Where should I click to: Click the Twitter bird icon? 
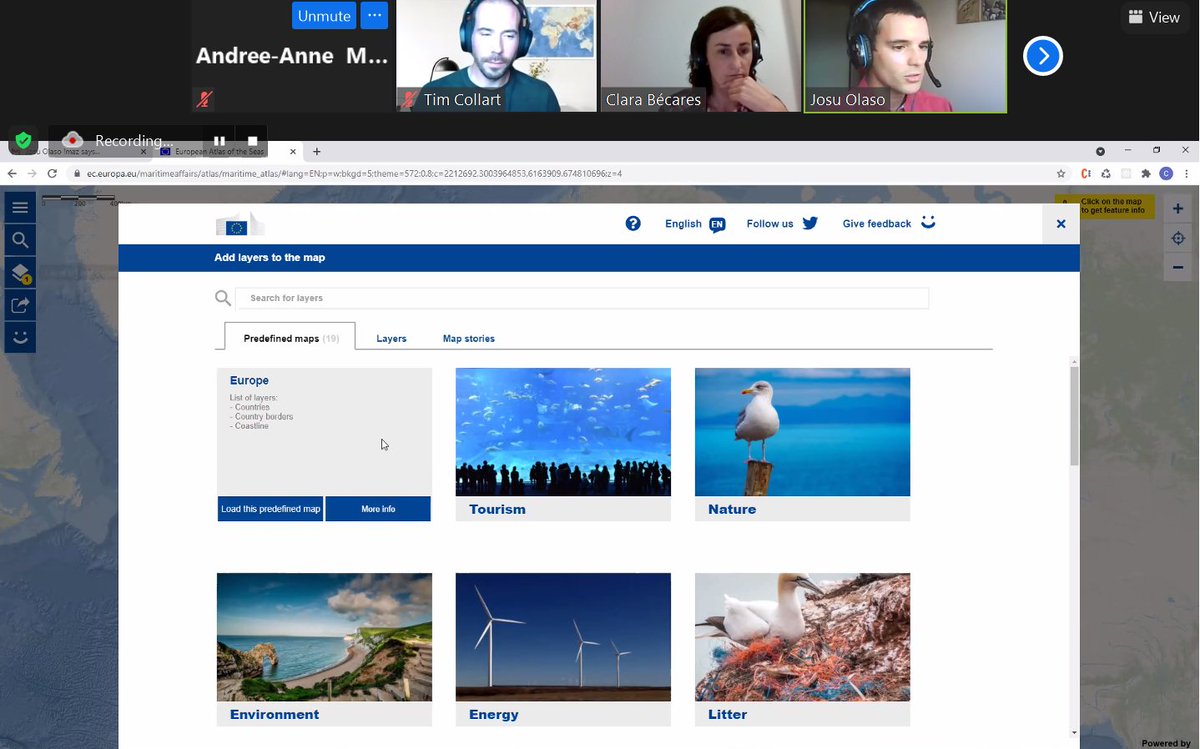click(x=810, y=223)
